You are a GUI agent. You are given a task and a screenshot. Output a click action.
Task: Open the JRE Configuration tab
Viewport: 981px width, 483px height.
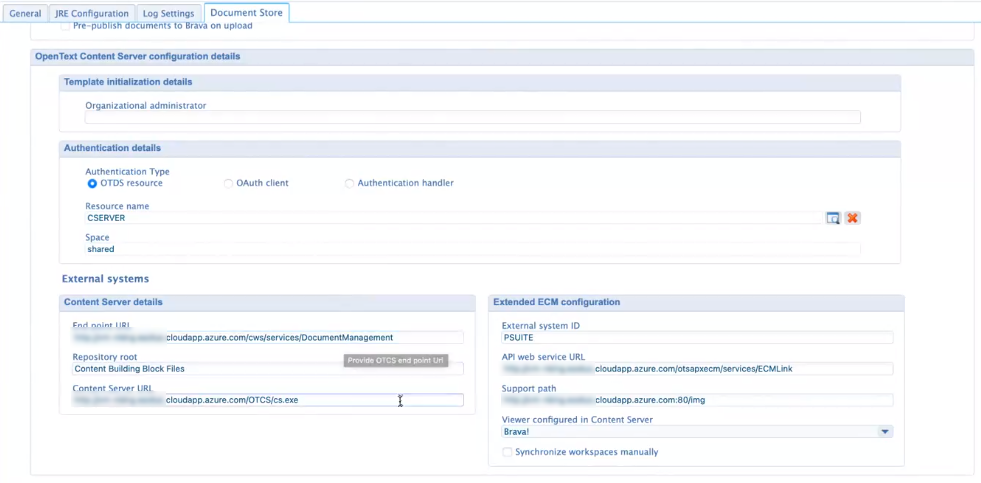[x=92, y=13]
